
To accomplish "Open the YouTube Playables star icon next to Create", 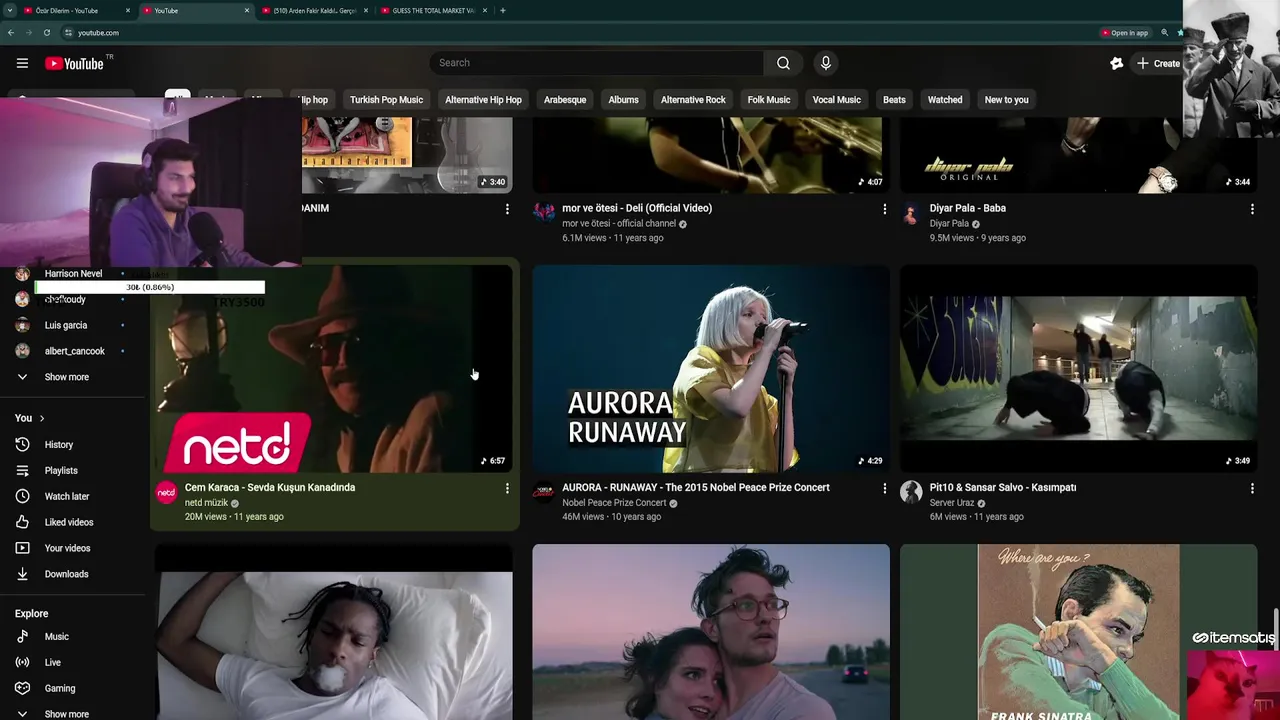I will coord(1116,63).
